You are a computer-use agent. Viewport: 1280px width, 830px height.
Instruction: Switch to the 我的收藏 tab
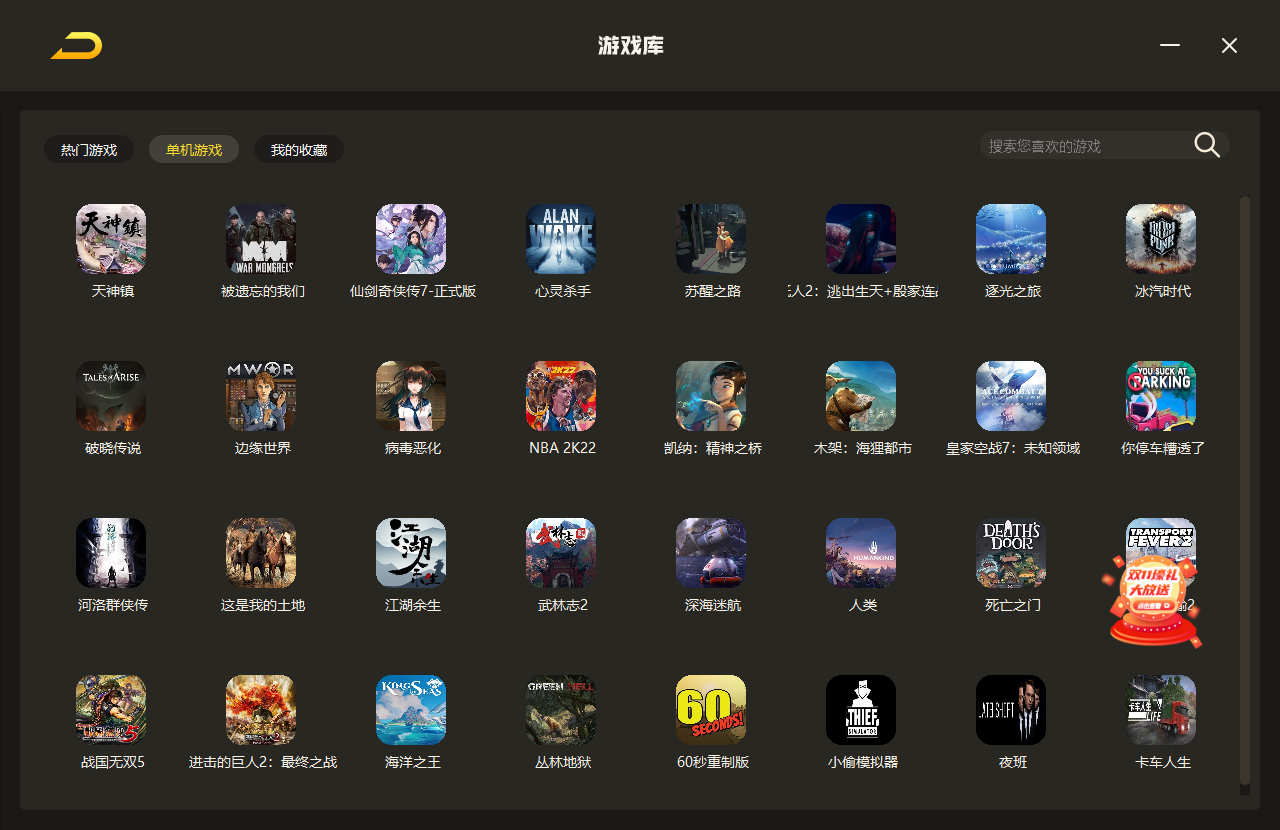click(x=299, y=150)
